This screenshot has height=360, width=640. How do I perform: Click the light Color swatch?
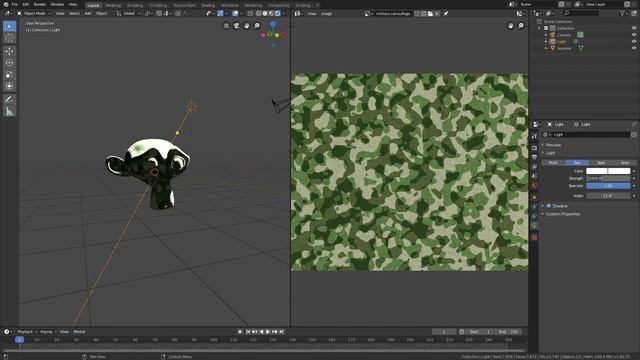[608, 171]
